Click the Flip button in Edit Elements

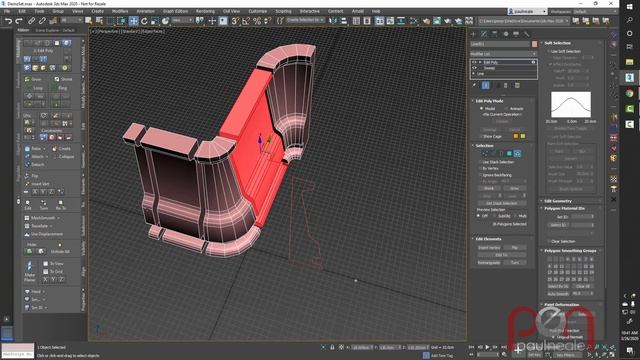[515, 248]
